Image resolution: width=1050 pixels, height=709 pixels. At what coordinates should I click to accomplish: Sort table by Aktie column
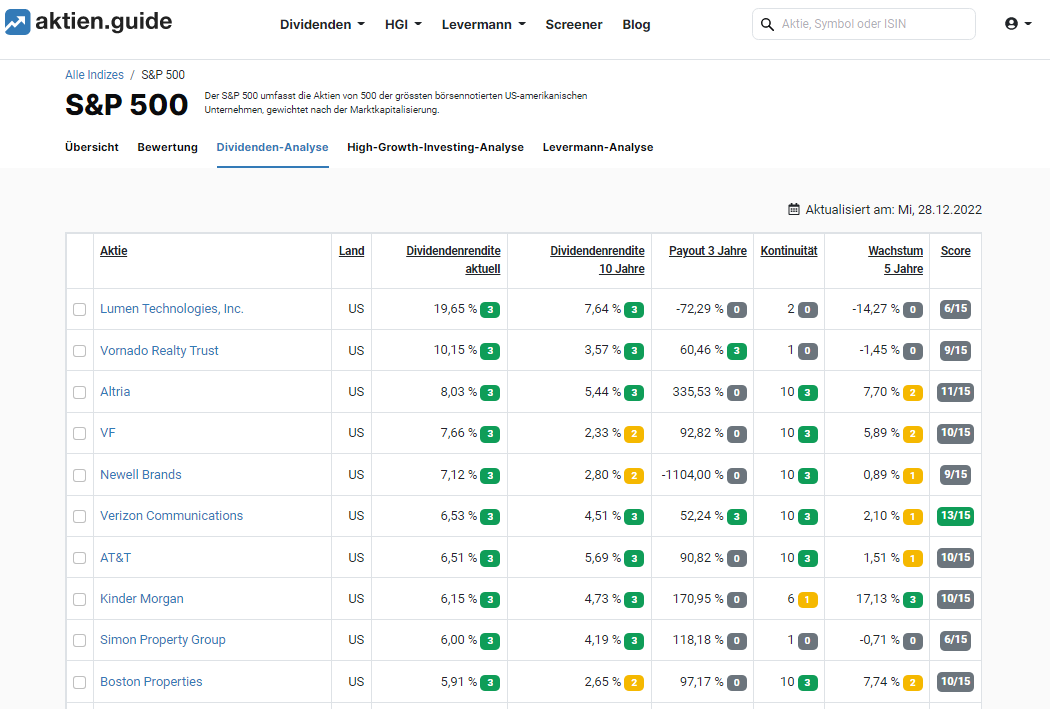[114, 251]
